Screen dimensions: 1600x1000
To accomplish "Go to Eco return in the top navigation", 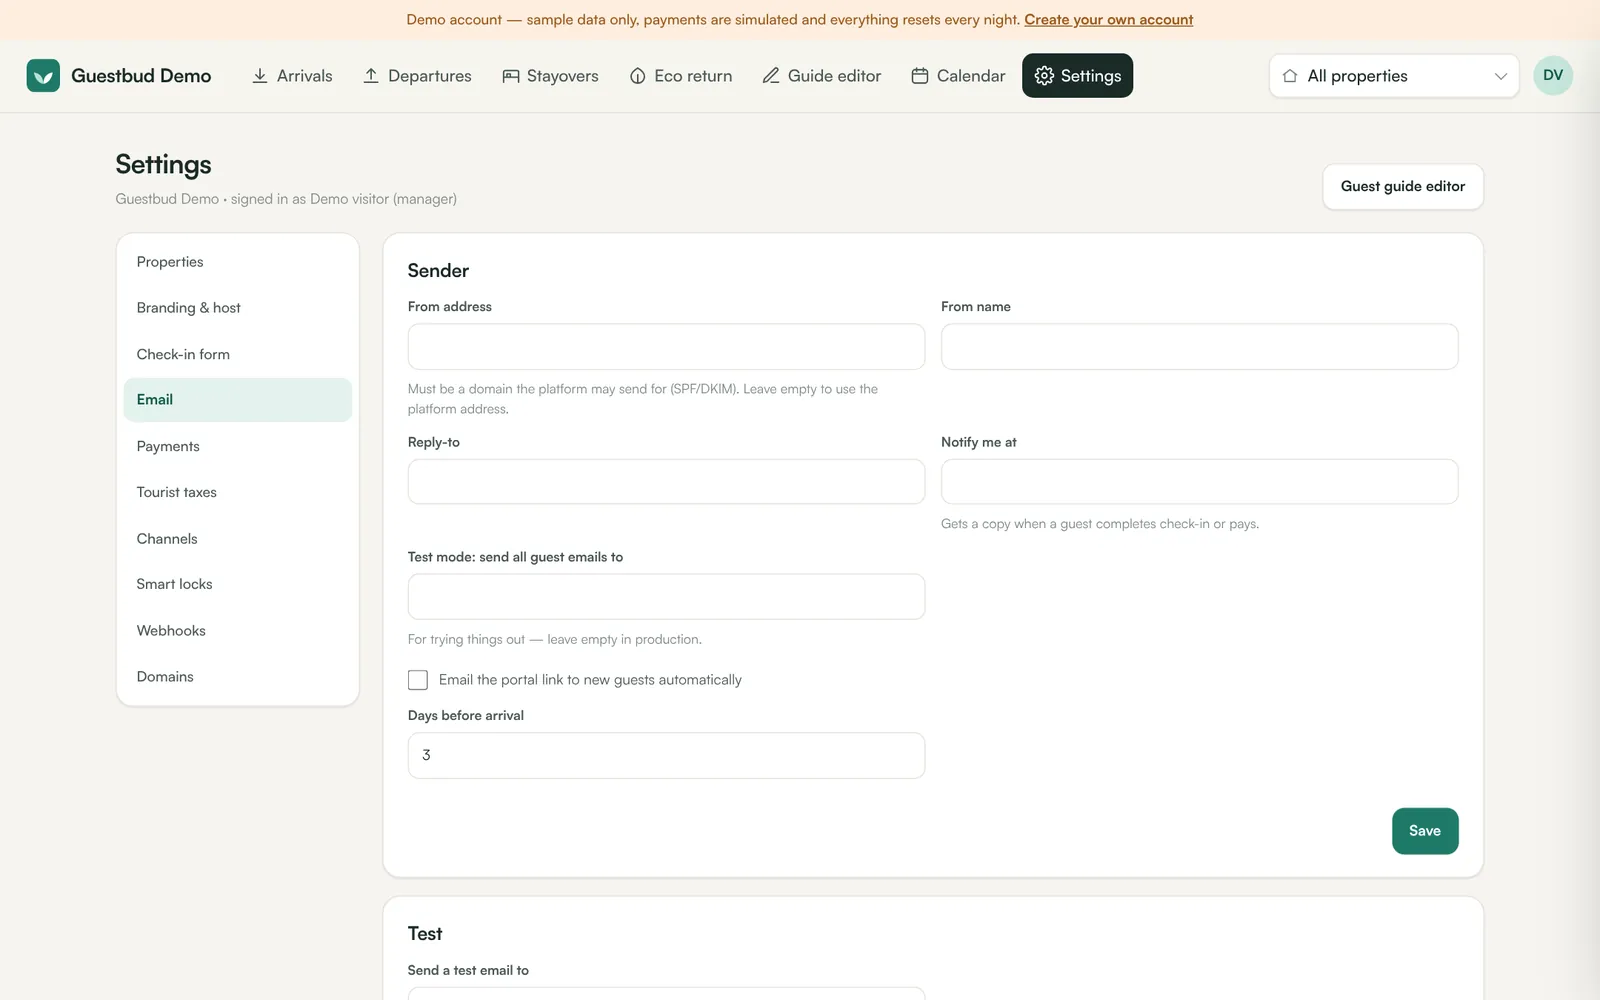I will [x=681, y=76].
